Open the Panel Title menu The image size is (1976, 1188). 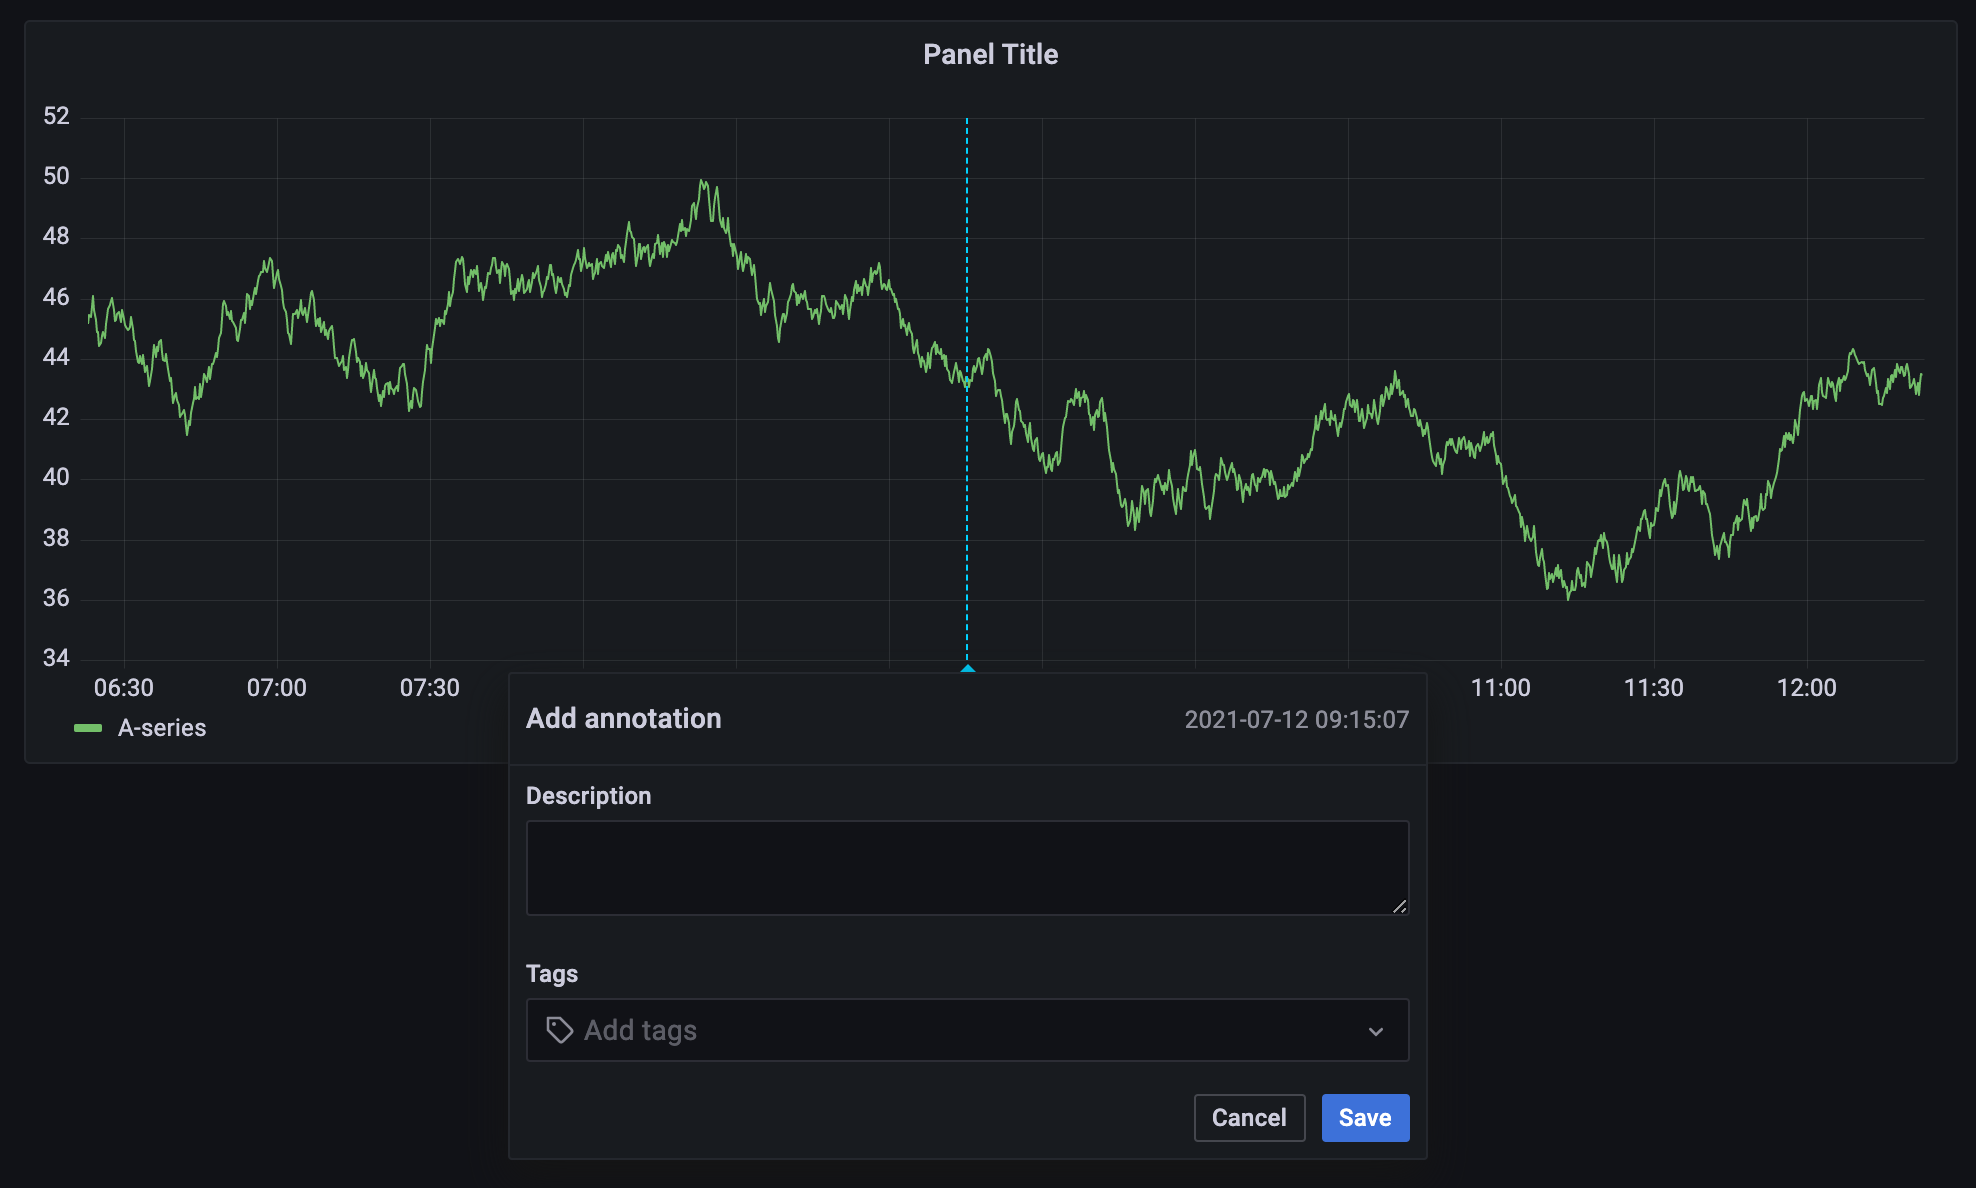[x=990, y=54]
